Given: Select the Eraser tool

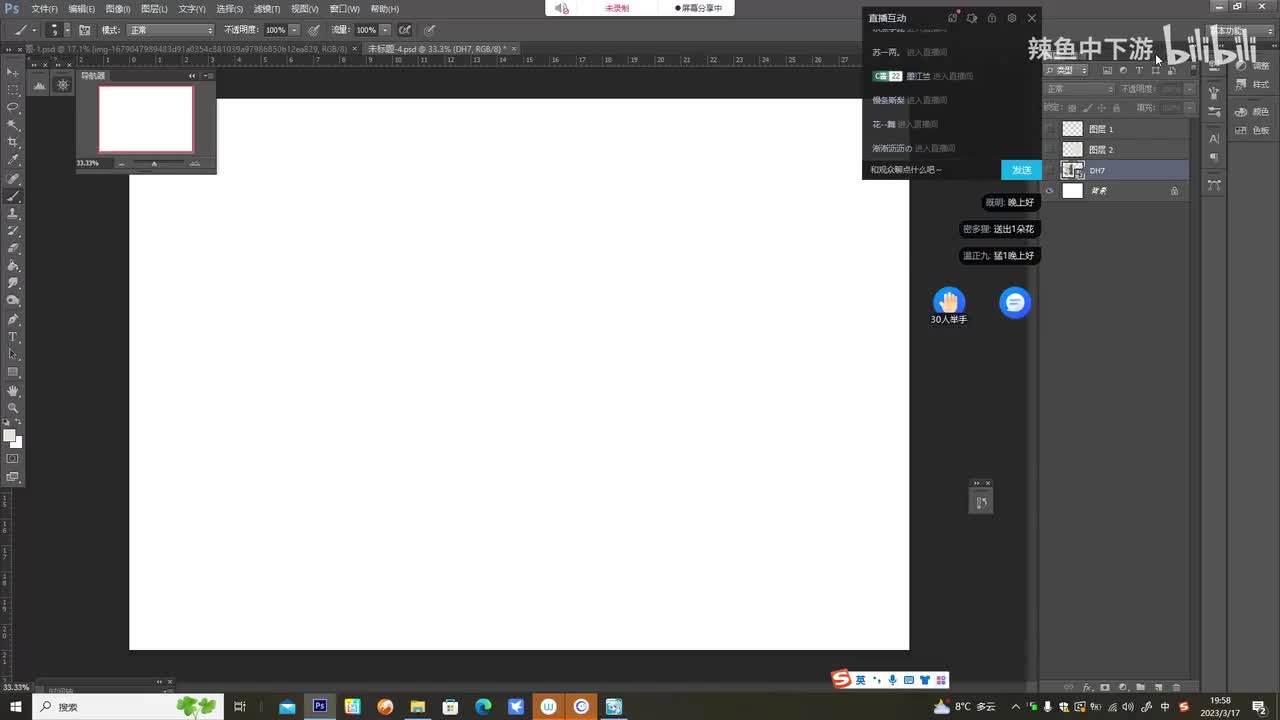Looking at the screenshot, I should click(13, 248).
